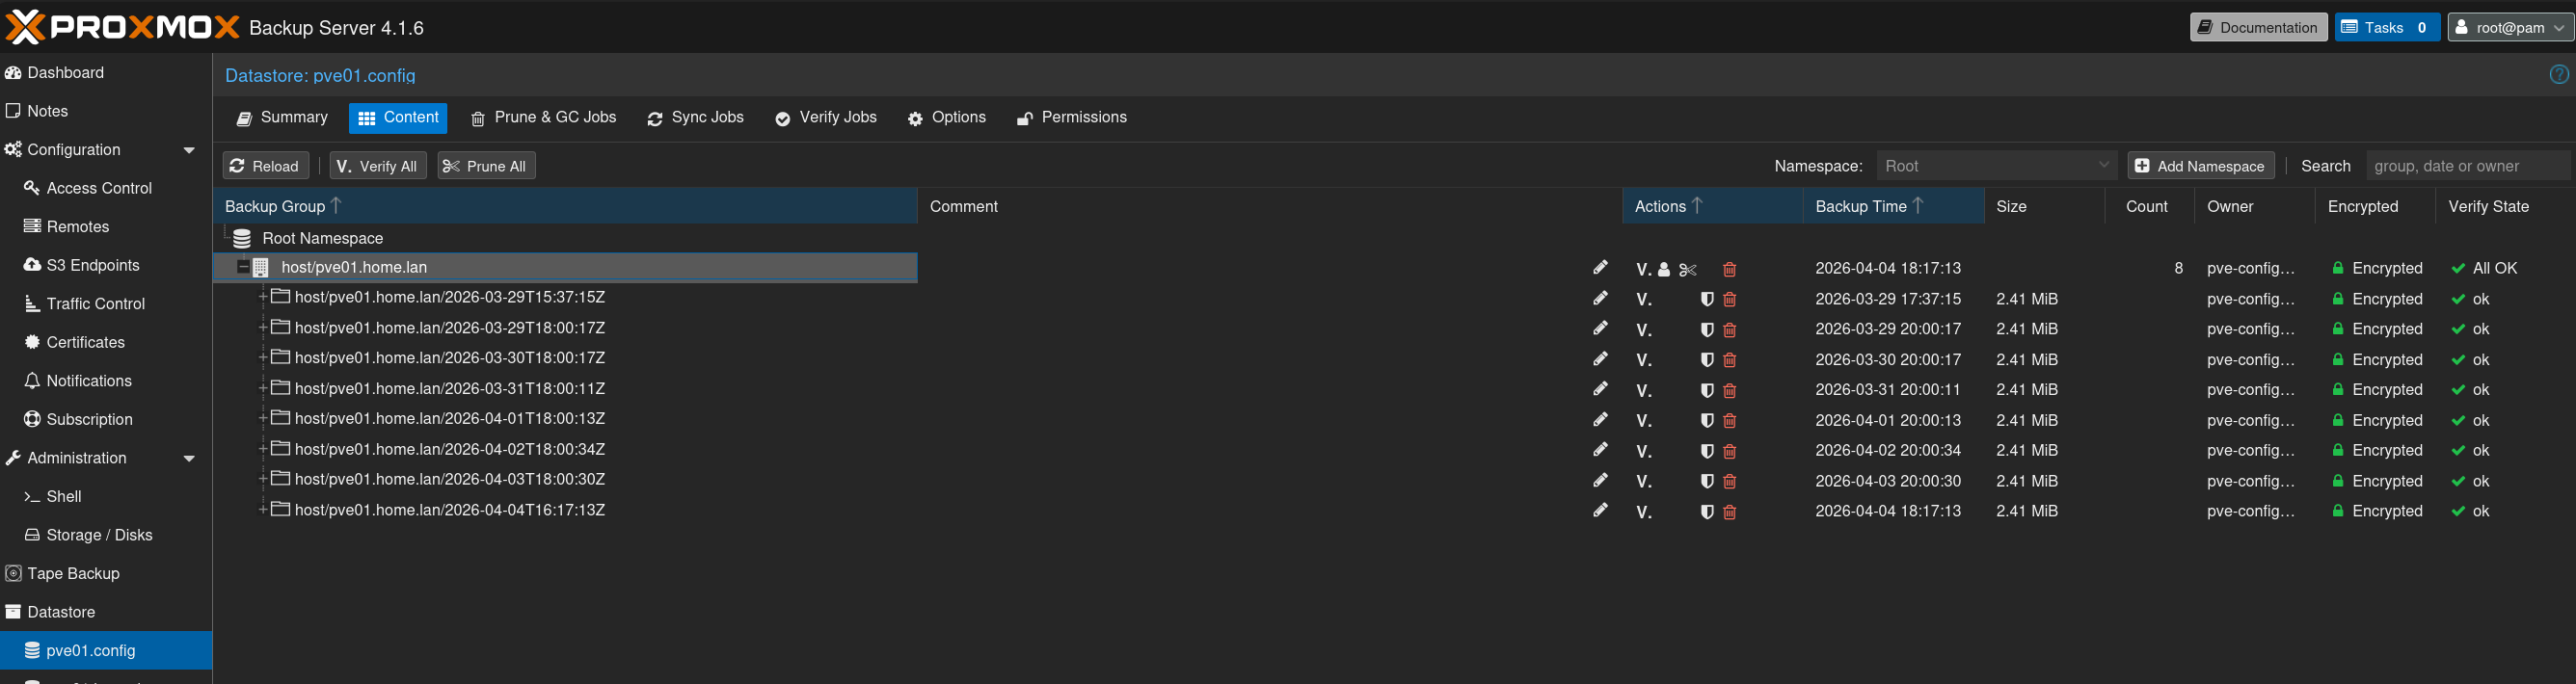This screenshot has height=684, width=2576.
Task: Remove snapshot 2026-03-29T18:00:17Z via the trash icon
Action: [x=1730, y=329]
